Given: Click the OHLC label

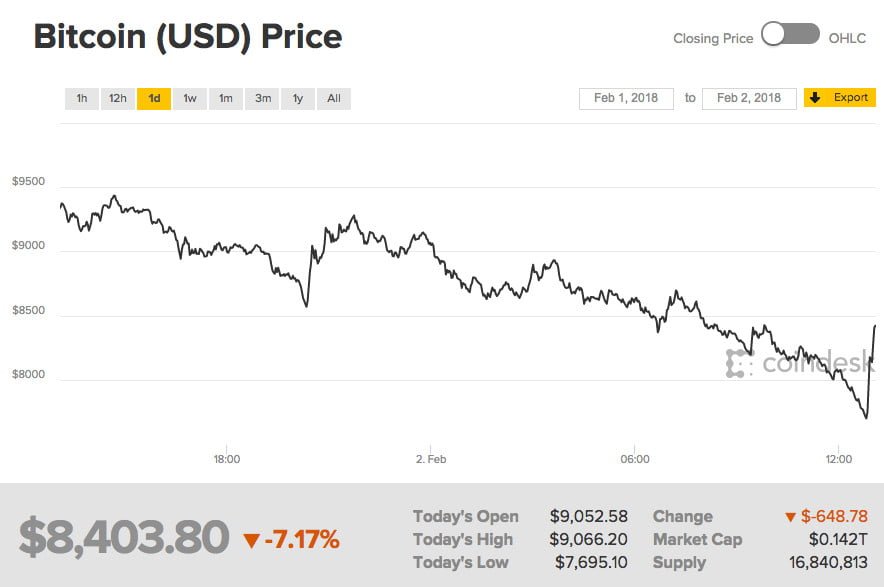Looking at the screenshot, I should [x=848, y=38].
